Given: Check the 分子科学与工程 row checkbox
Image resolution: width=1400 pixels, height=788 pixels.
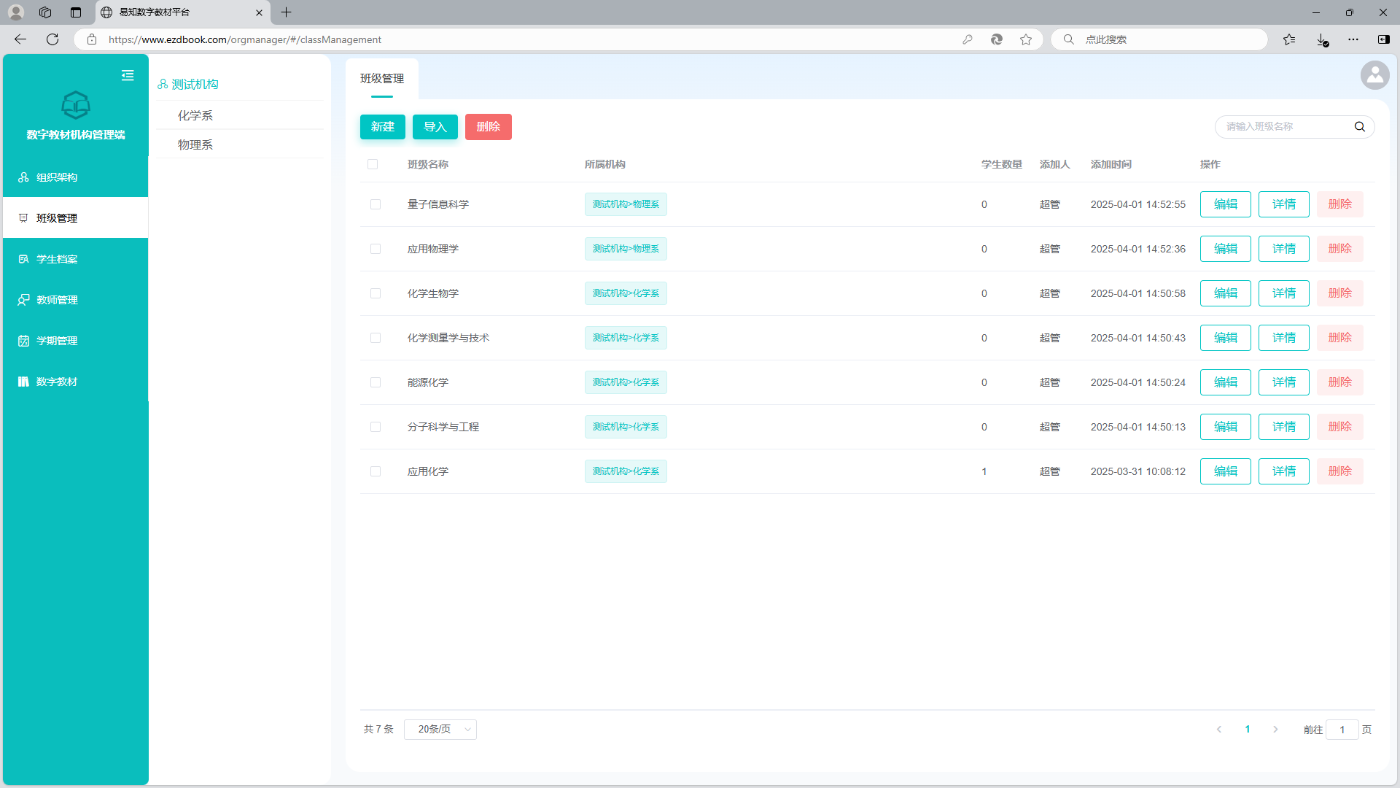Looking at the screenshot, I should [x=375, y=427].
